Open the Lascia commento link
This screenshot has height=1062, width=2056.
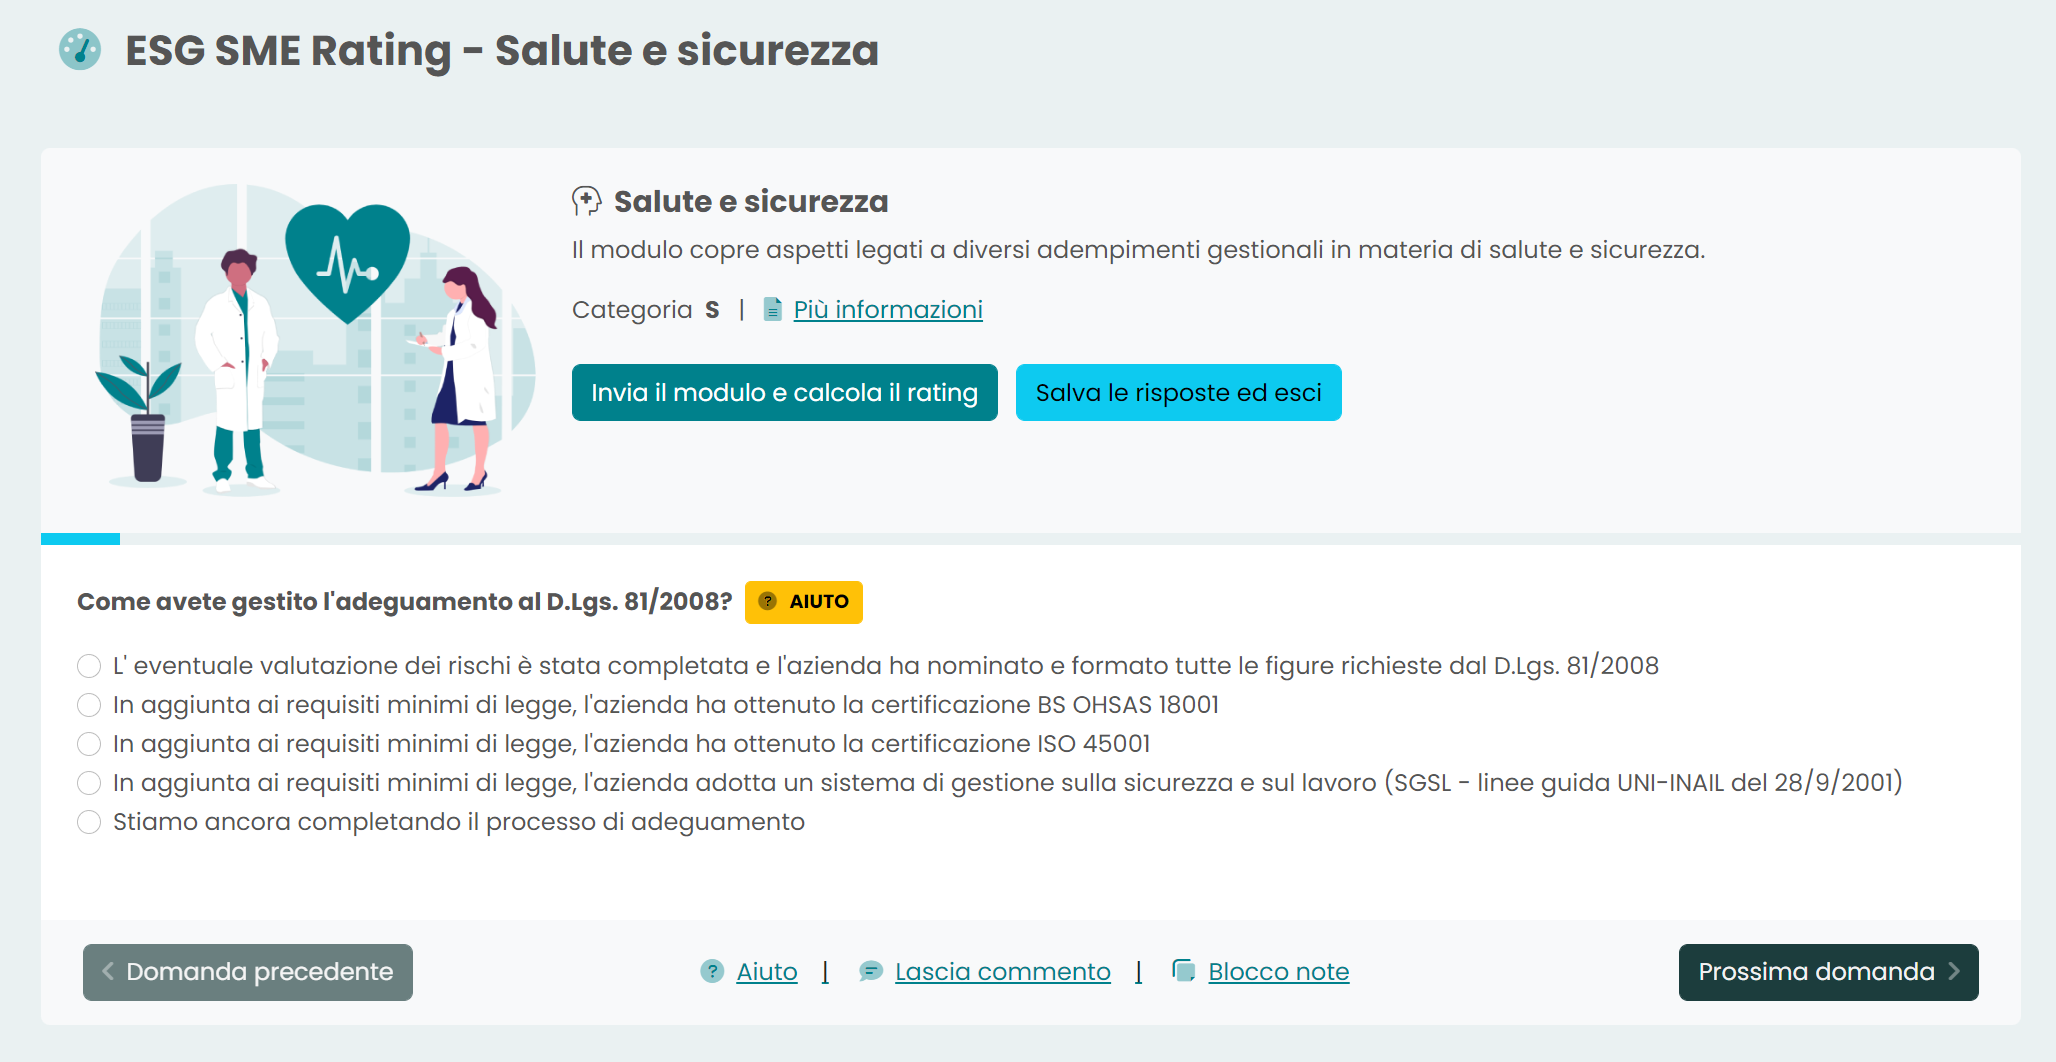[x=1002, y=971]
